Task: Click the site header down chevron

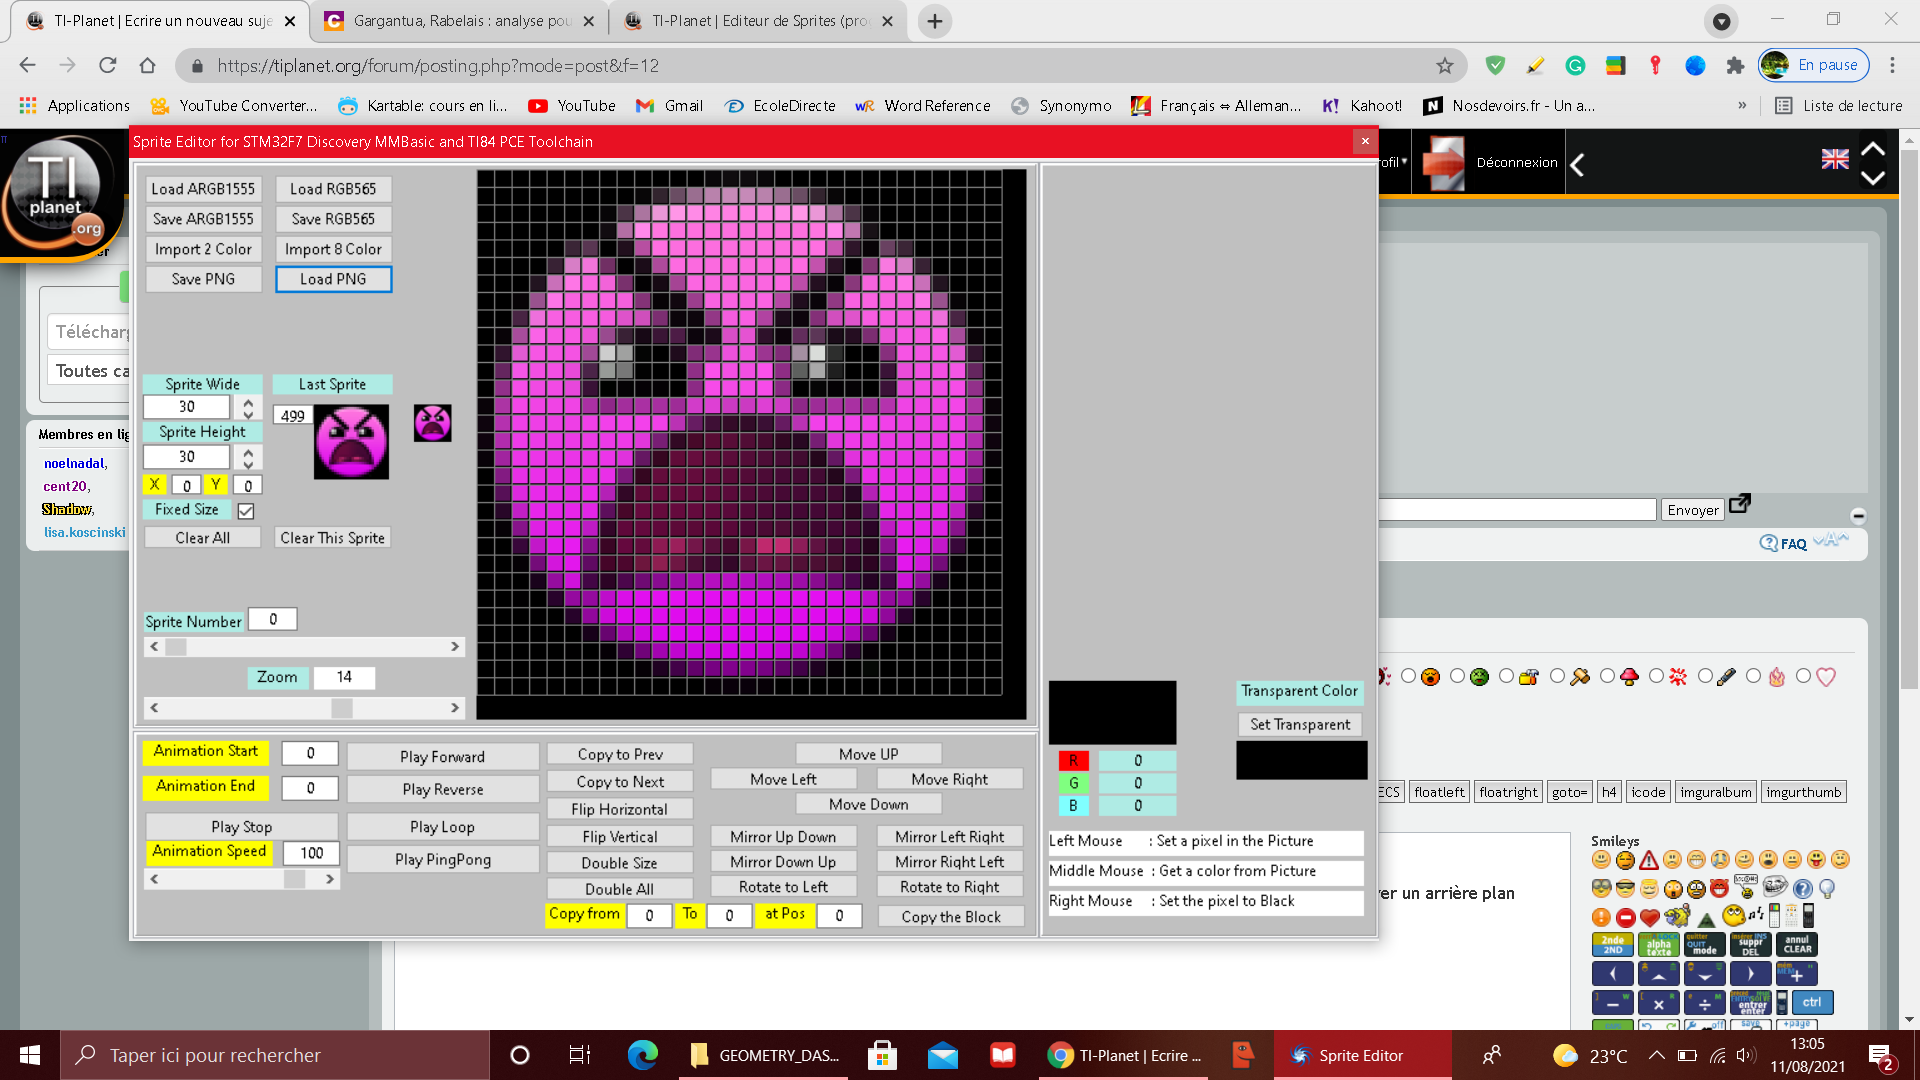Action: pos(1873,177)
